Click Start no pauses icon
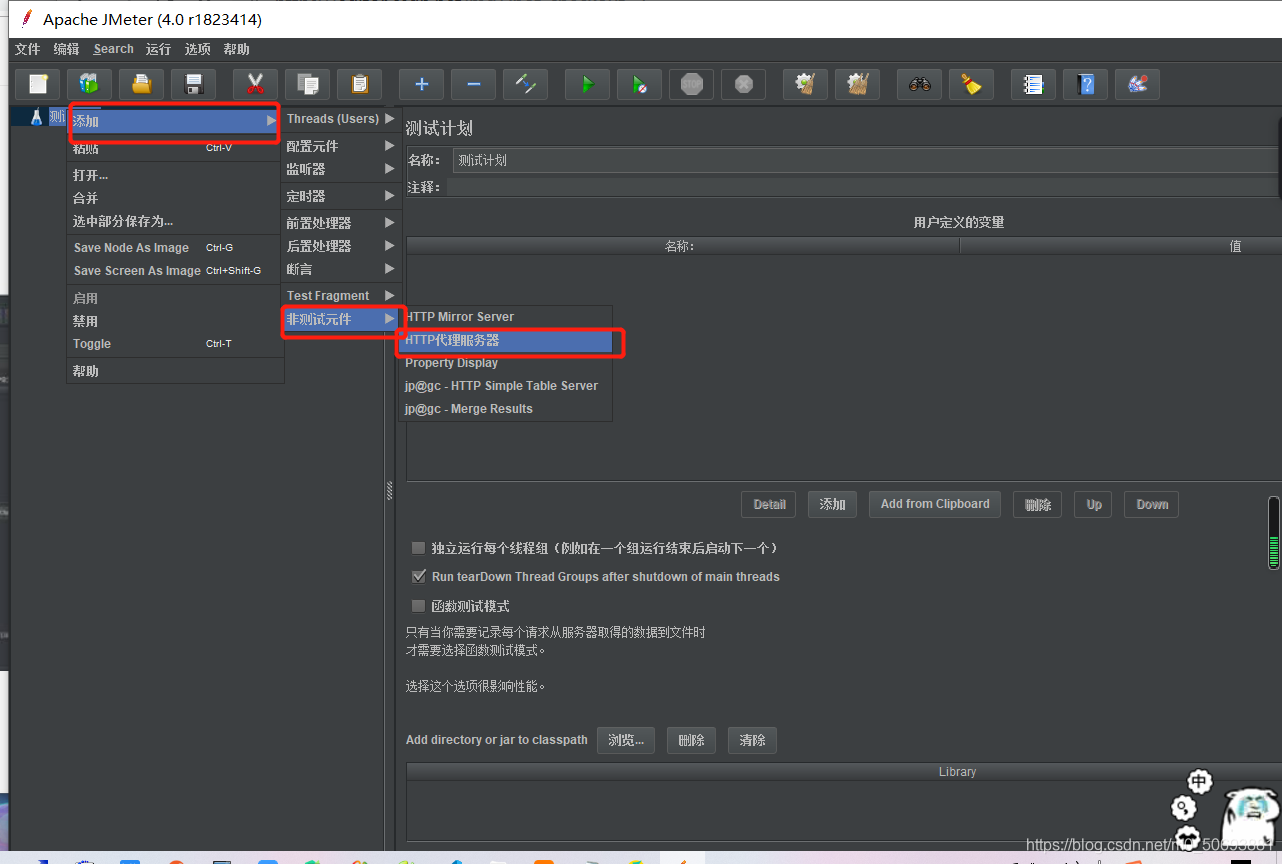Image resolution: width=1282 pixels, height=864 pixels. [640, 84]
